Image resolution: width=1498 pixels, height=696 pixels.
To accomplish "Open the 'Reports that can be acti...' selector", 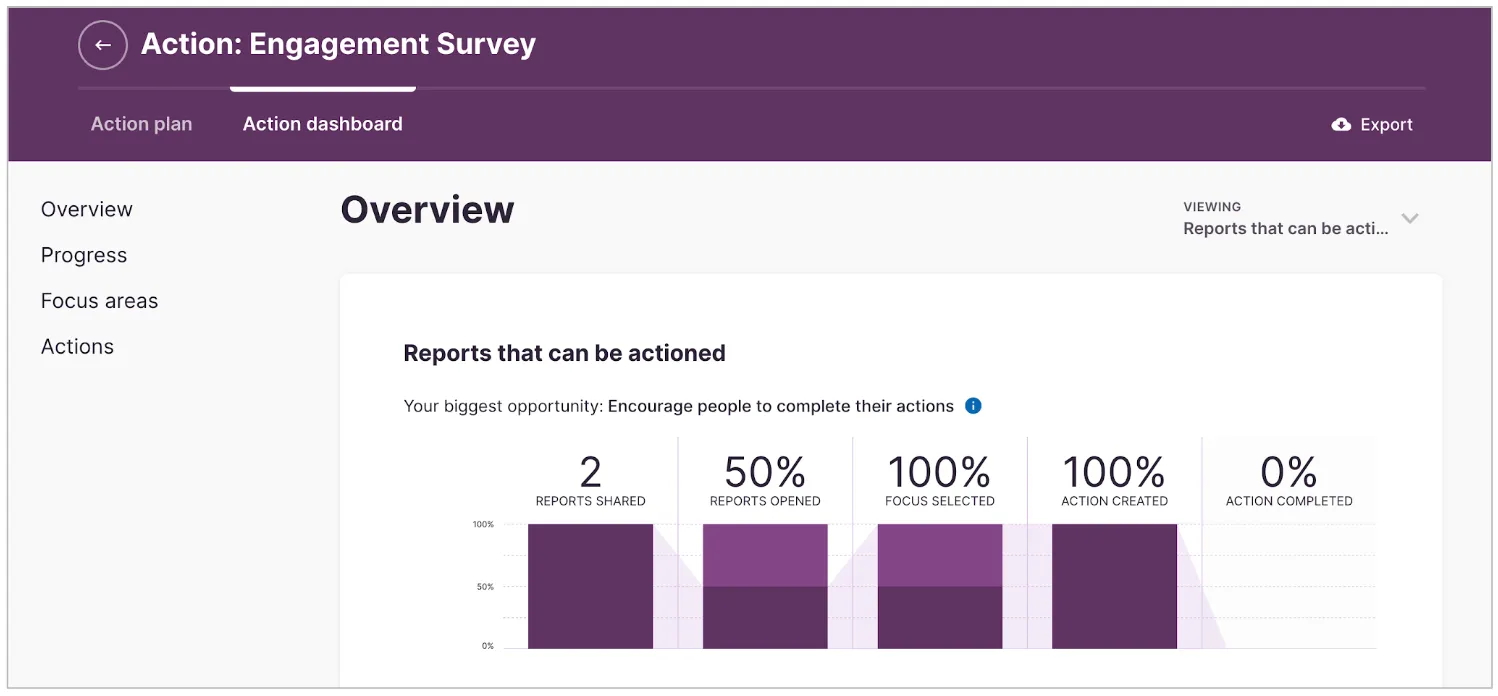I will point(1285,229).
